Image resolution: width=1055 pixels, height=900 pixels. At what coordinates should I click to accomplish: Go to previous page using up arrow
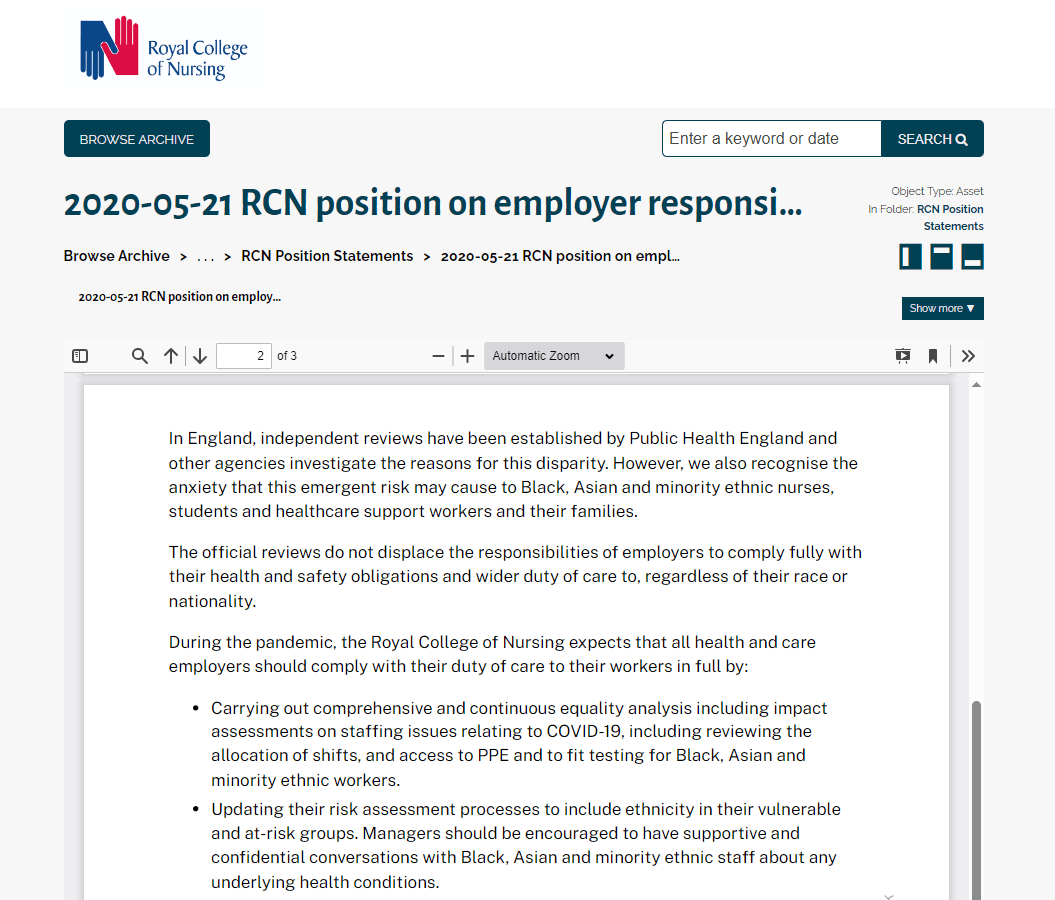pos(171,356)
